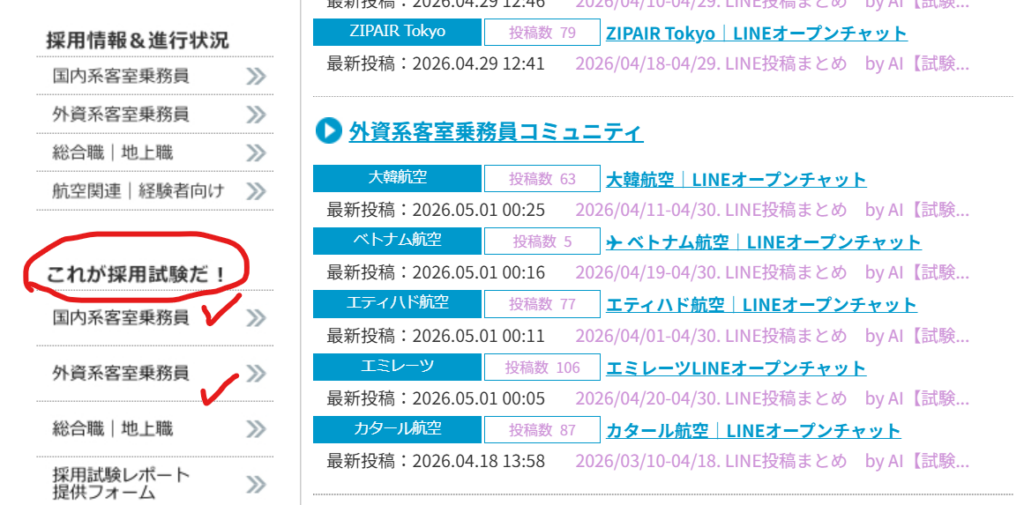
Task: Open ZIPAIR Tokyo｜LINEオープンチャット link
Action: click(x=756, y=33)
